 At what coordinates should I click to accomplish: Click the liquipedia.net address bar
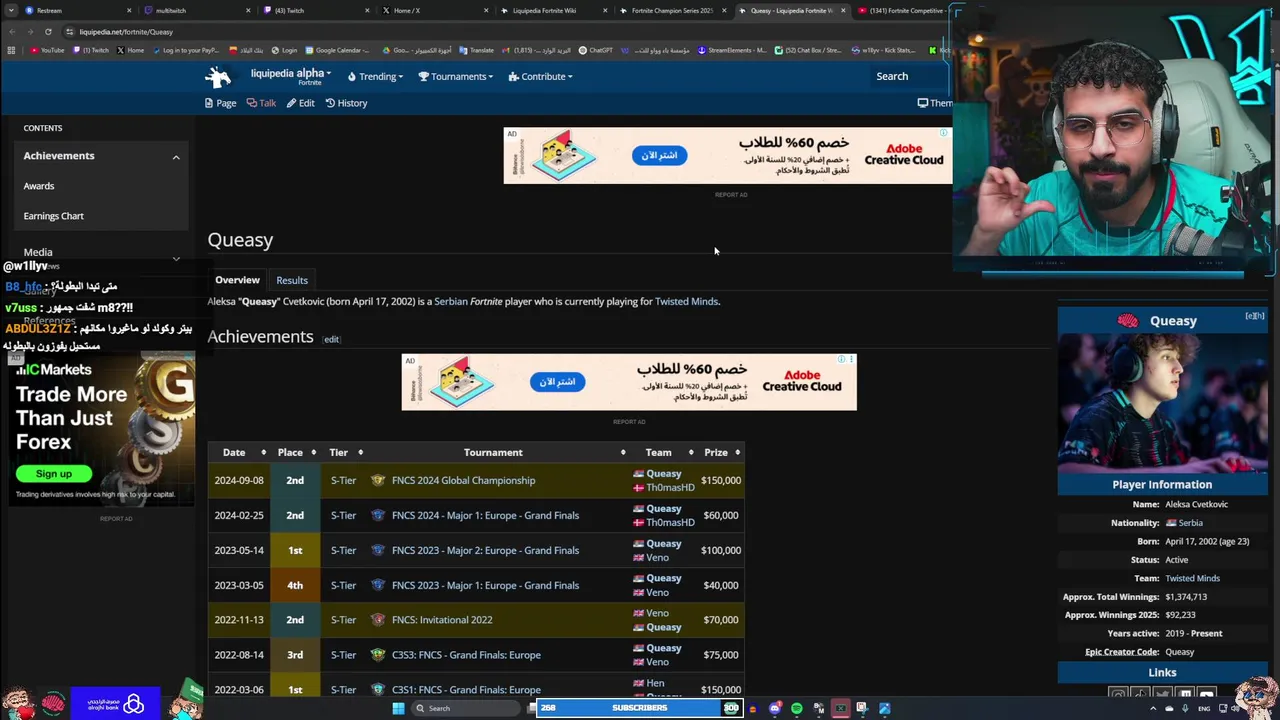500,31
